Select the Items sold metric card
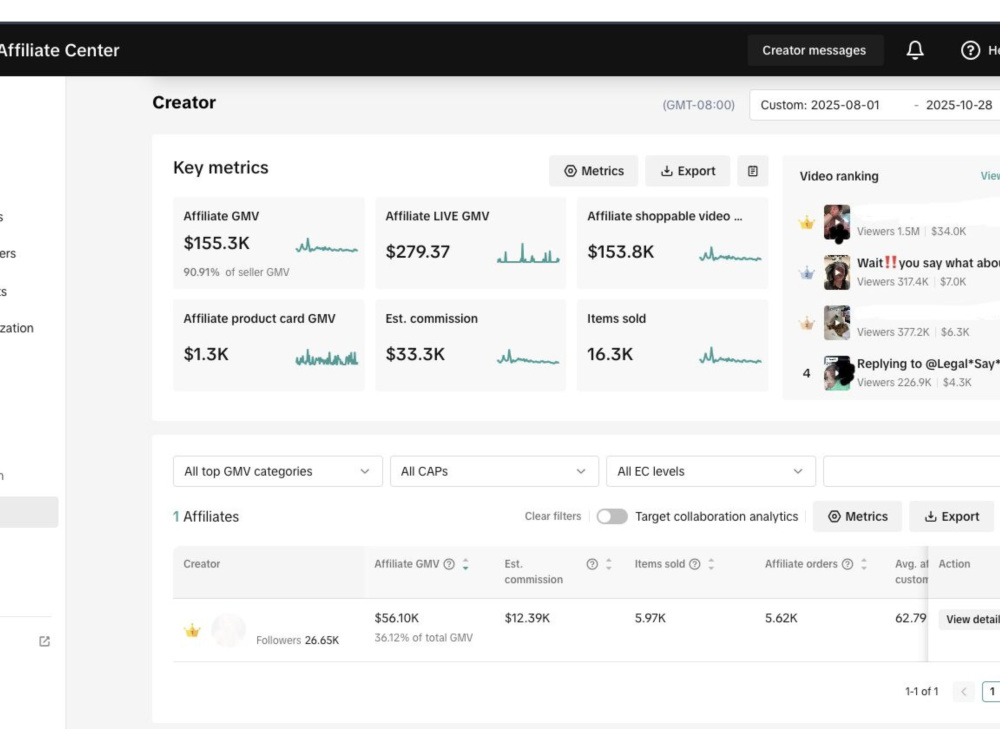The image size is (1000, 750). 672,345
